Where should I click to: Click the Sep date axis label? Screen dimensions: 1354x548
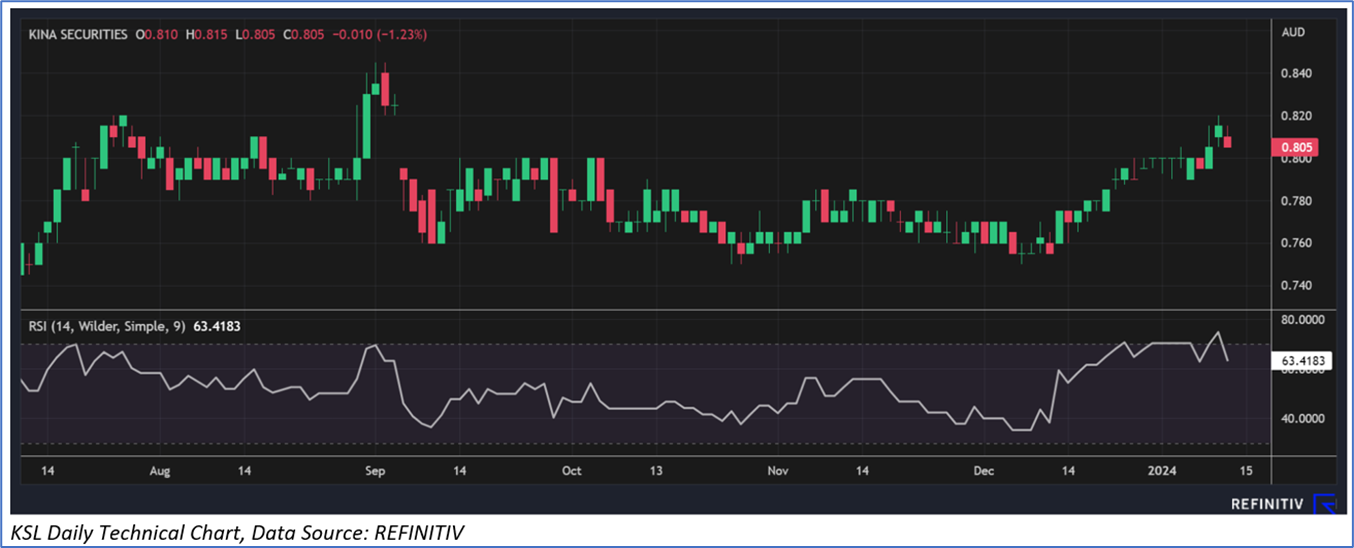coord(375,470)
